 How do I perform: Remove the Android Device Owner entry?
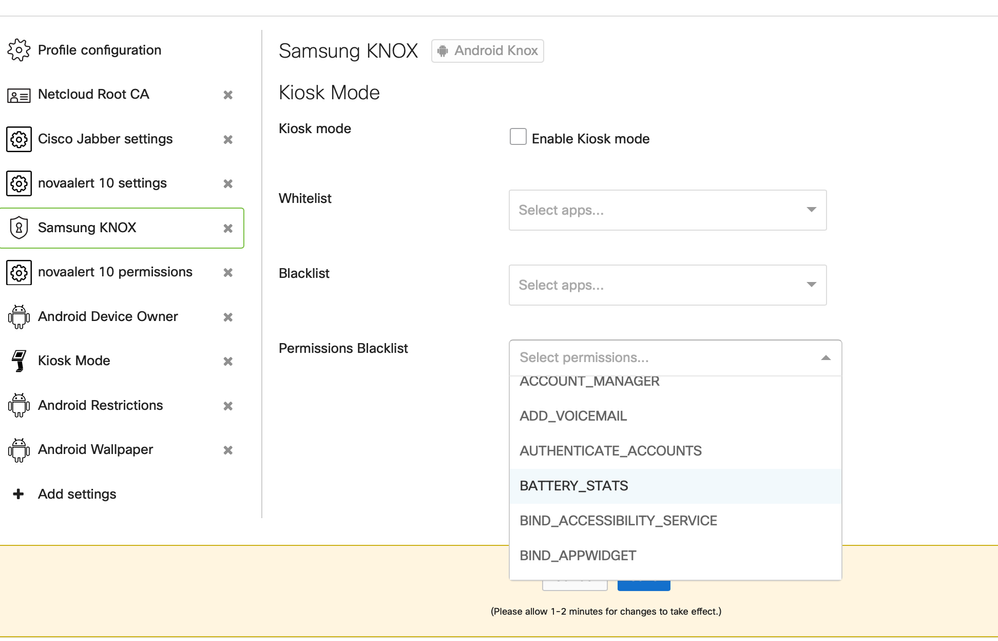coord(228,317)
